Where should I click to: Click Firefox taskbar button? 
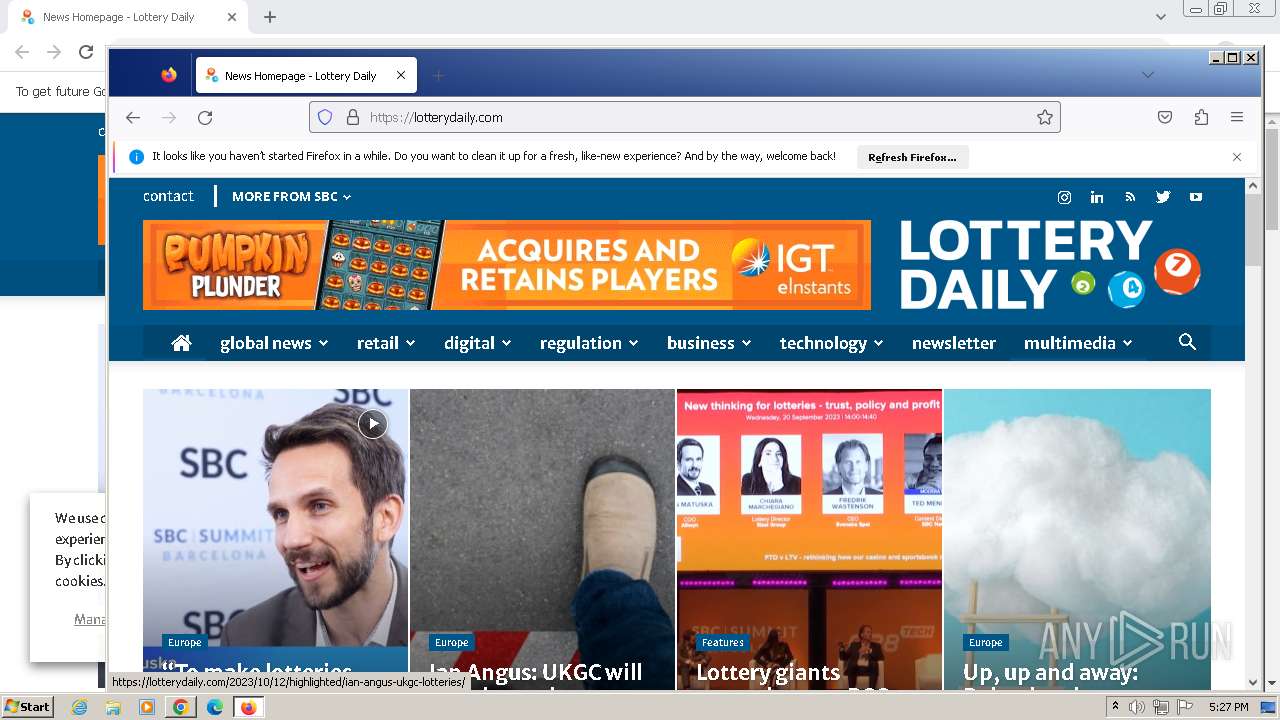coord(248,707)
